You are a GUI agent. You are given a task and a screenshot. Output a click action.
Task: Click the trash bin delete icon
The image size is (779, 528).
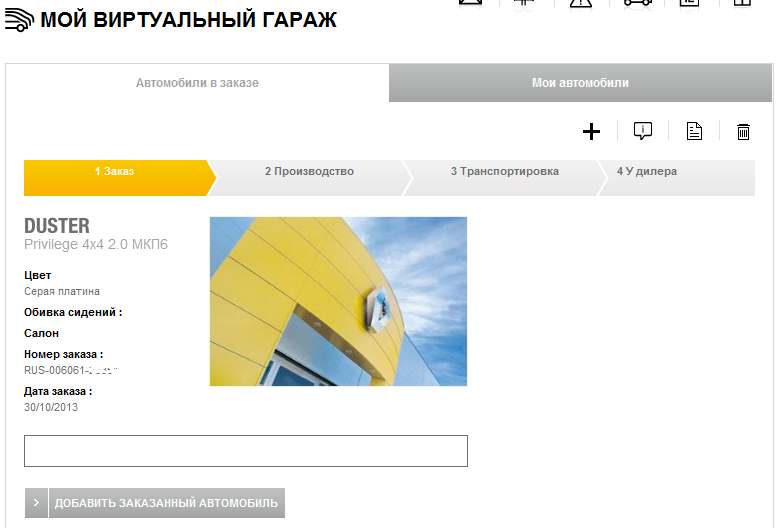click(x=743, y=132)
